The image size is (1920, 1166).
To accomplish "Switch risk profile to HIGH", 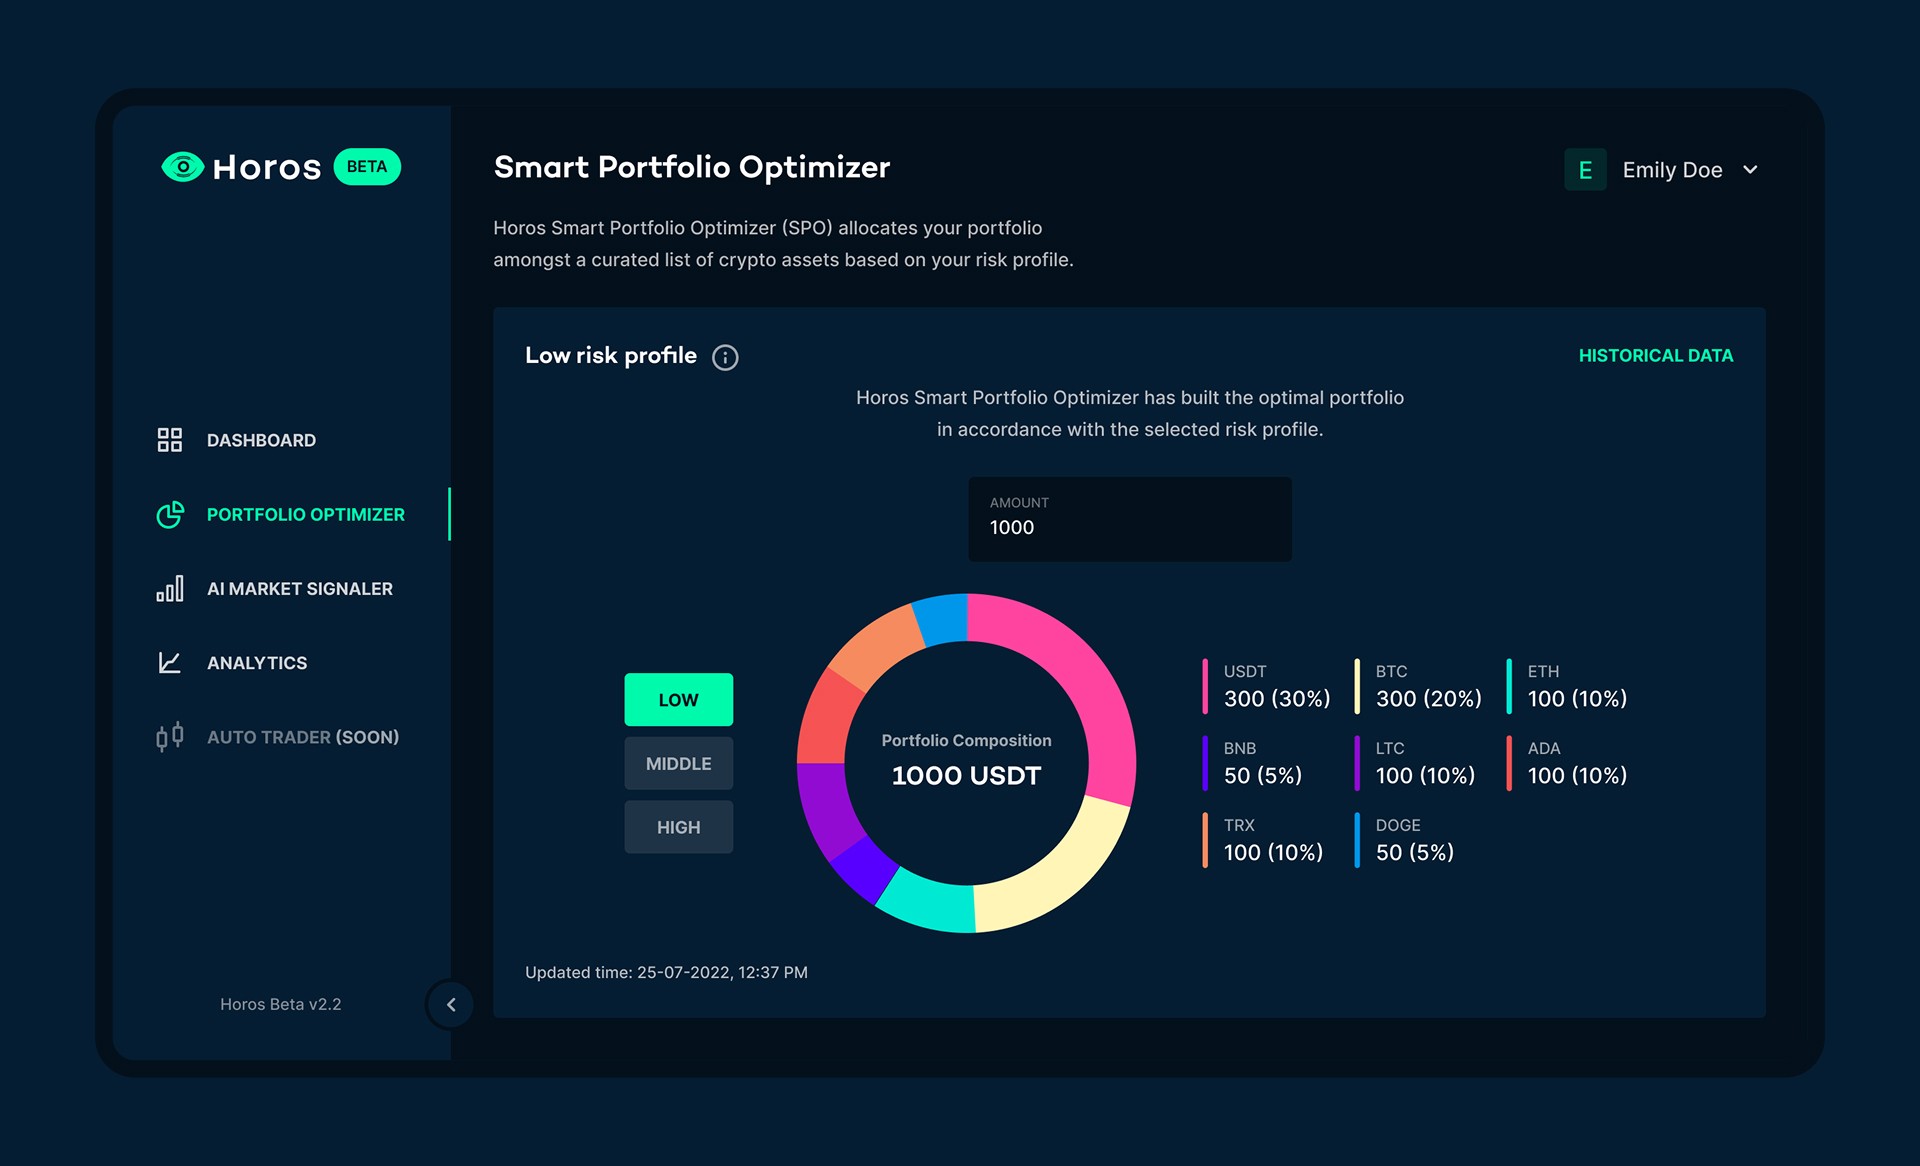I will 678,827.
